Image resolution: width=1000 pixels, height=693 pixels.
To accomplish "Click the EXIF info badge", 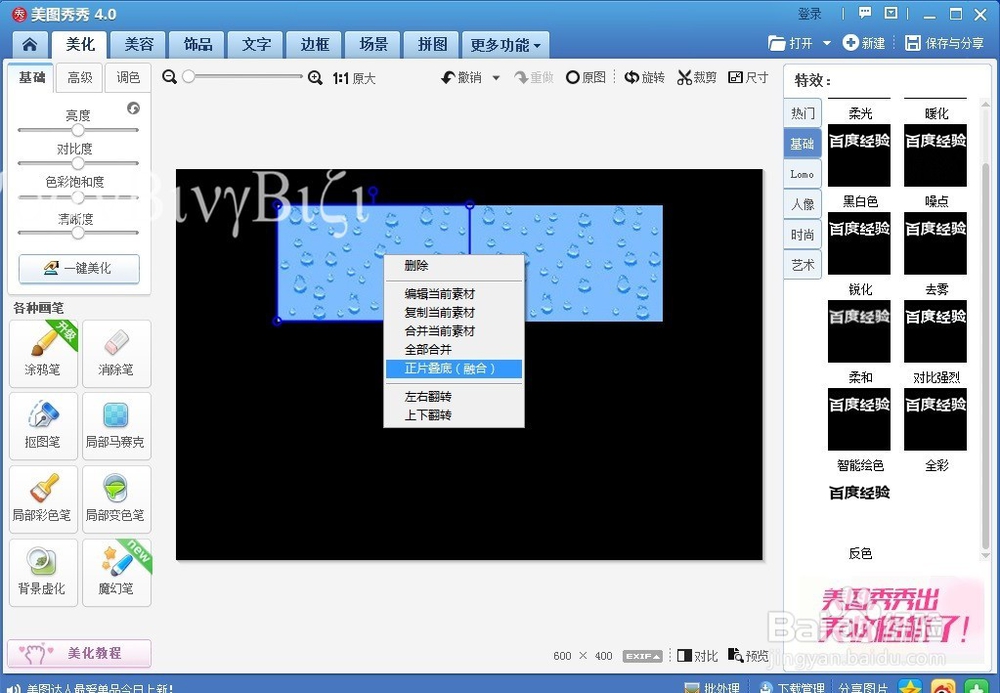I will coord(642,656).
